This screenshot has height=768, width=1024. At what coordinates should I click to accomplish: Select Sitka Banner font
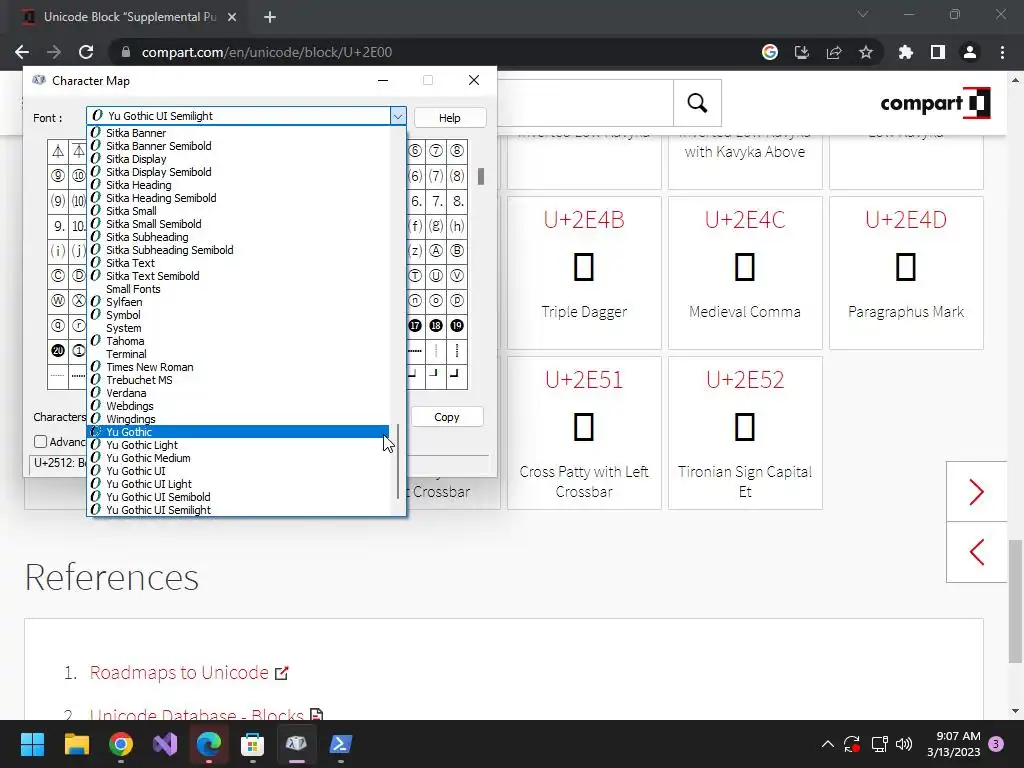point(238,133)
